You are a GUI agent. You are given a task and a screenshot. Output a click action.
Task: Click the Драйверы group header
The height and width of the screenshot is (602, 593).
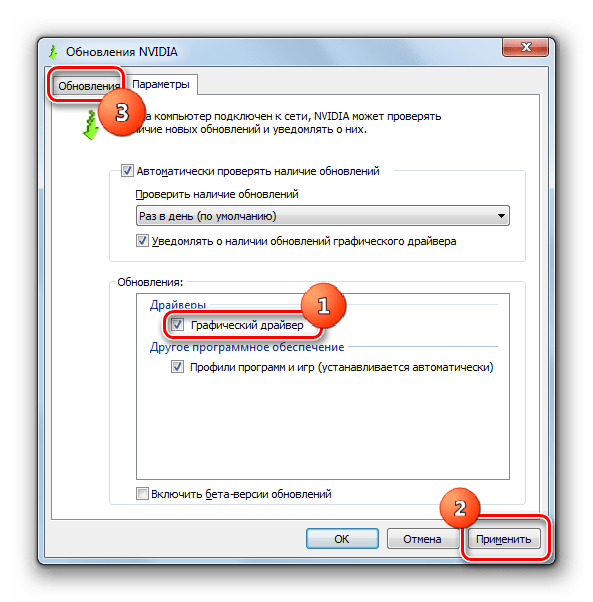pos(178,305)
